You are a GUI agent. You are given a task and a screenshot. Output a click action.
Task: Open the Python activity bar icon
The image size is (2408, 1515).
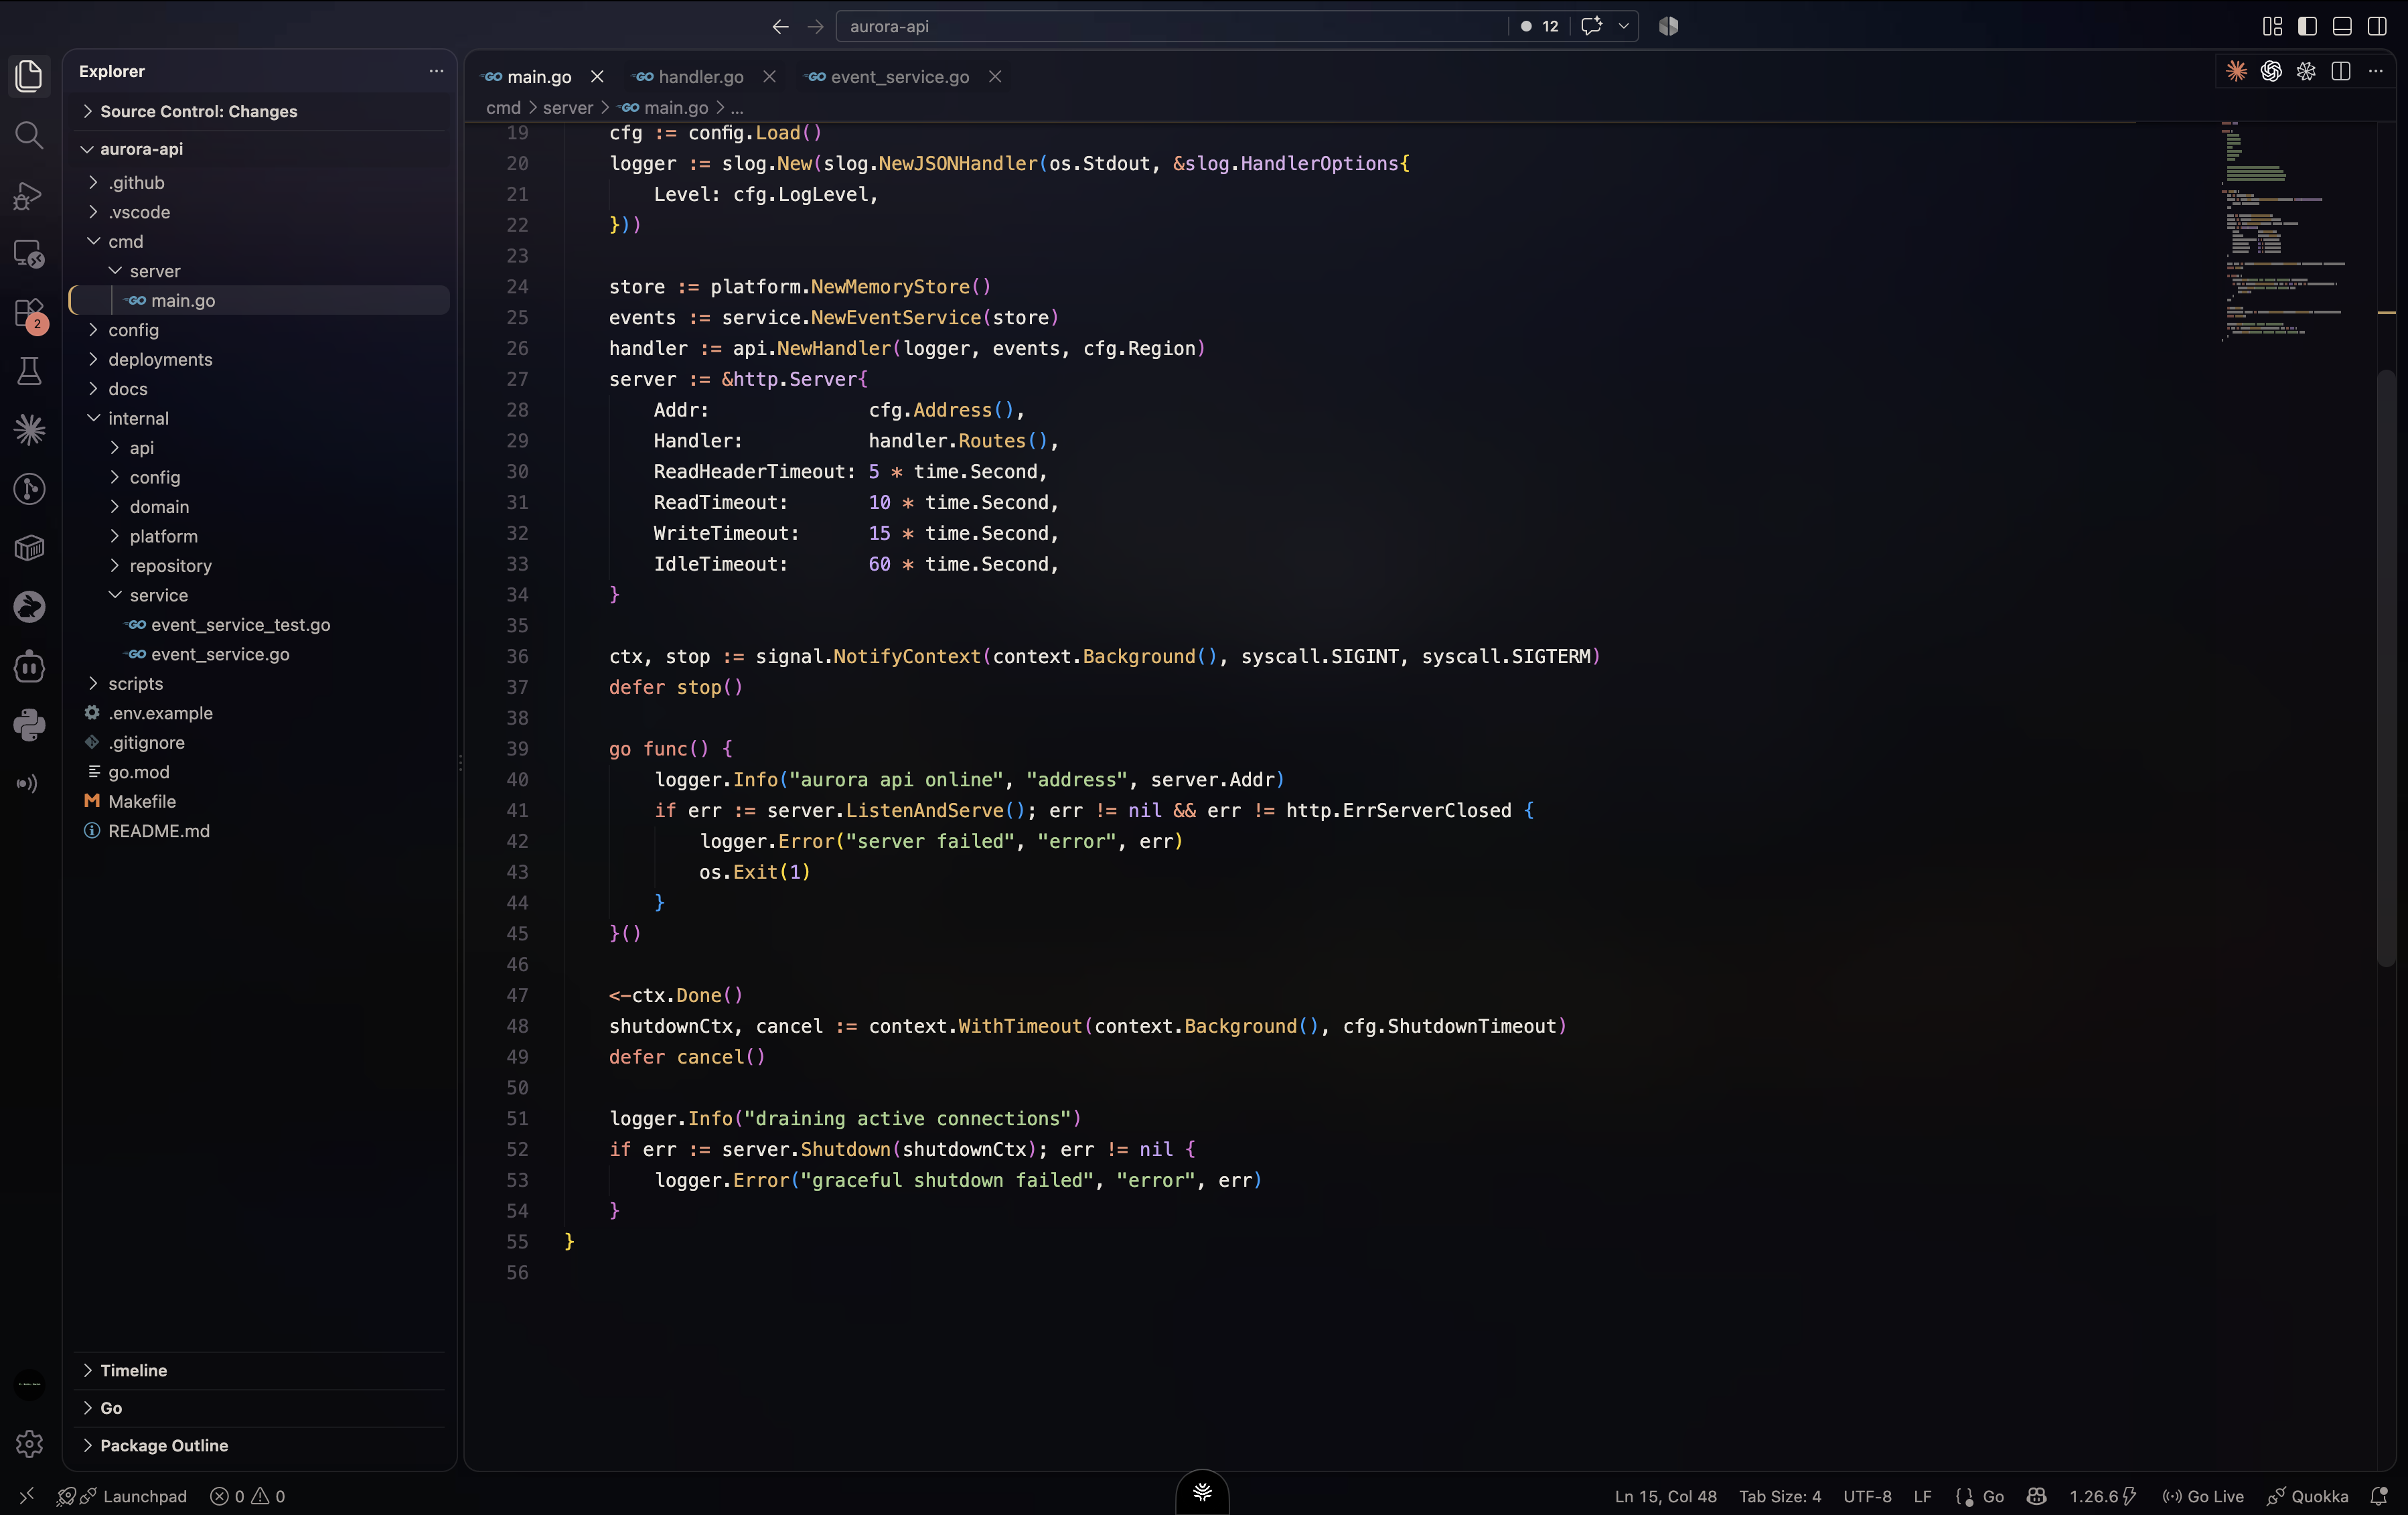(29, 725)
